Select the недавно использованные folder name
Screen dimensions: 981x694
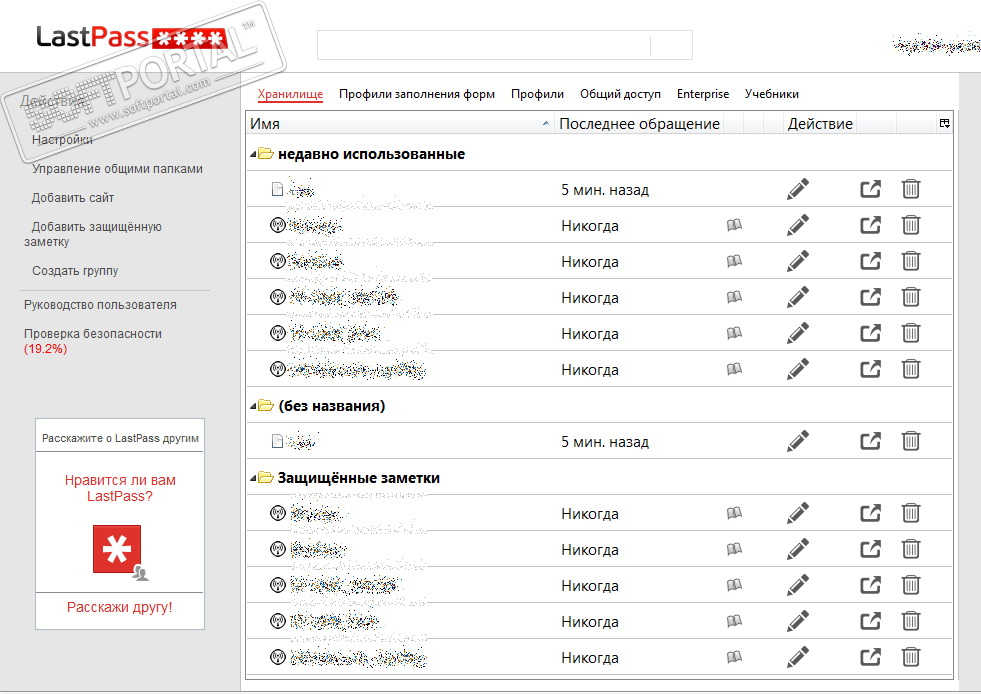372,154
